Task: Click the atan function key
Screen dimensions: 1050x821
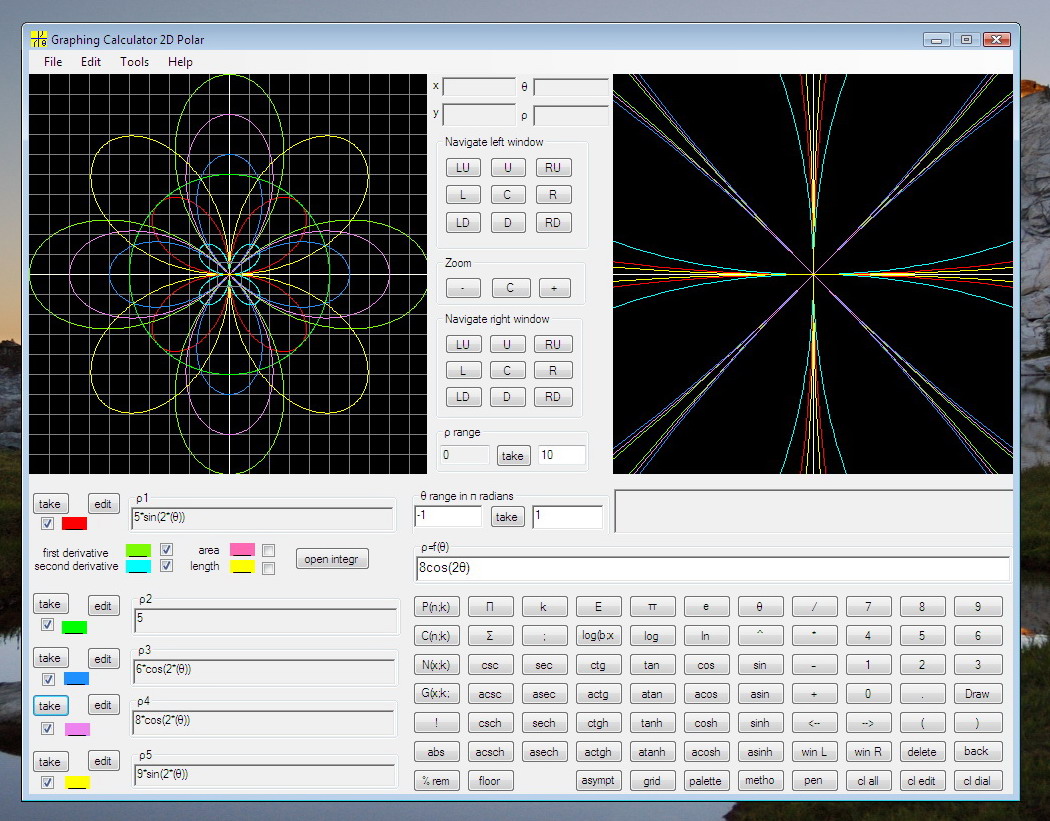Action: coord(652,694)
